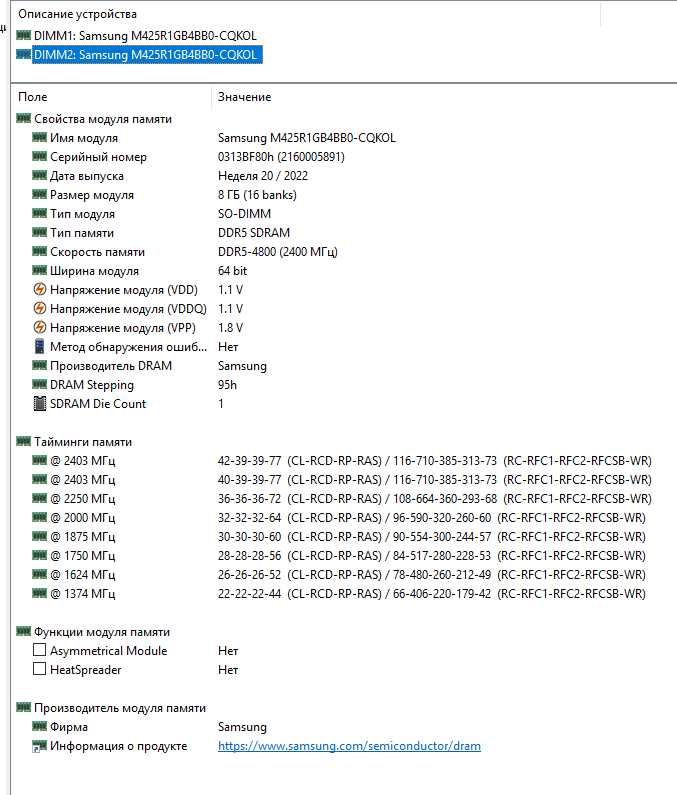
Task: Select the SO-DIMM value
Action: tap(244, 213)
